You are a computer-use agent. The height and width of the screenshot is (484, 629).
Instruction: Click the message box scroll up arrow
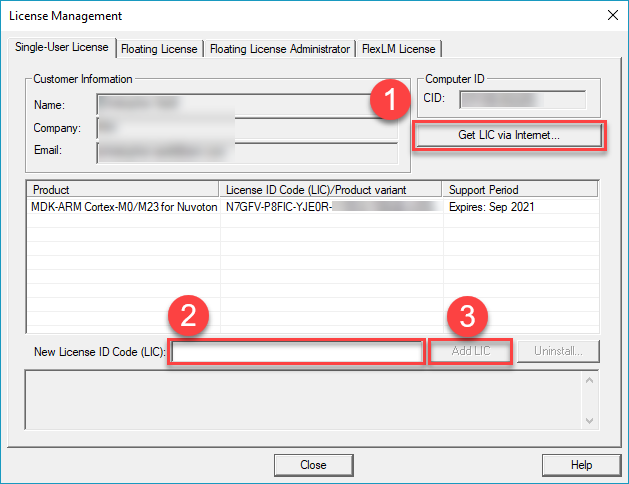[x=589, y=380]
